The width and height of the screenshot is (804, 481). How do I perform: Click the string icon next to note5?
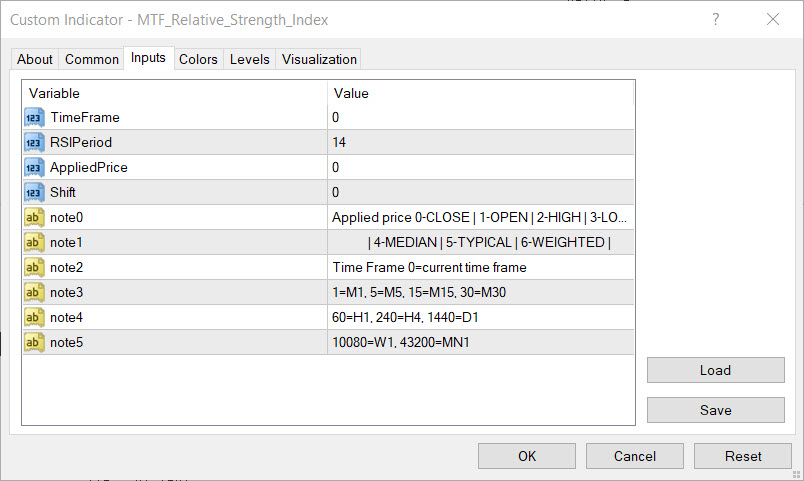click(34, 343)
